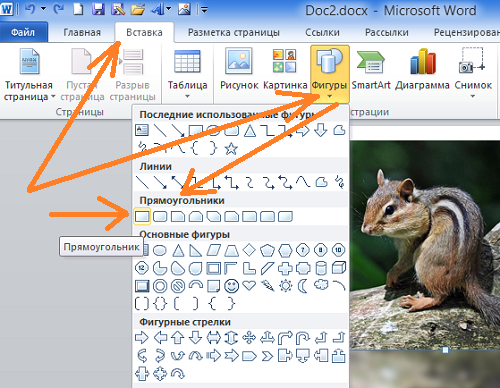Click the picture icon in quick access toolbar
This screenshot has height=388, width=500.
tap(184, 9)
